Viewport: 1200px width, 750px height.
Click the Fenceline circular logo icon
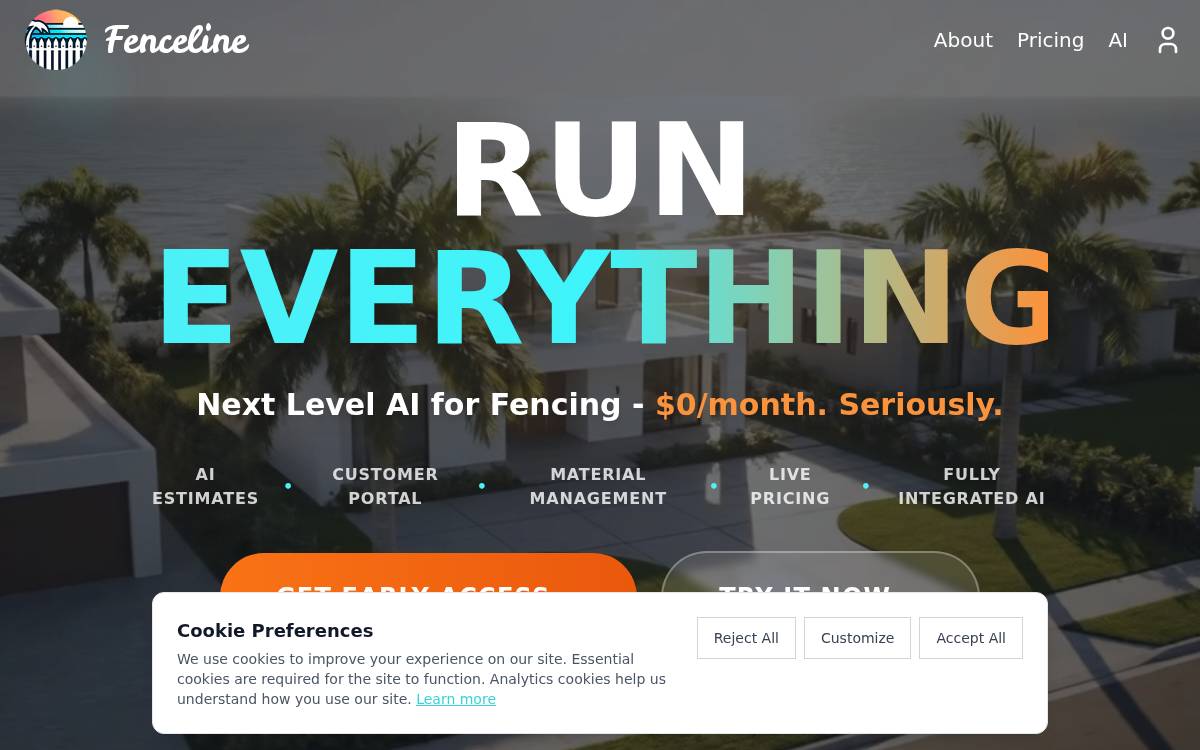56,40
